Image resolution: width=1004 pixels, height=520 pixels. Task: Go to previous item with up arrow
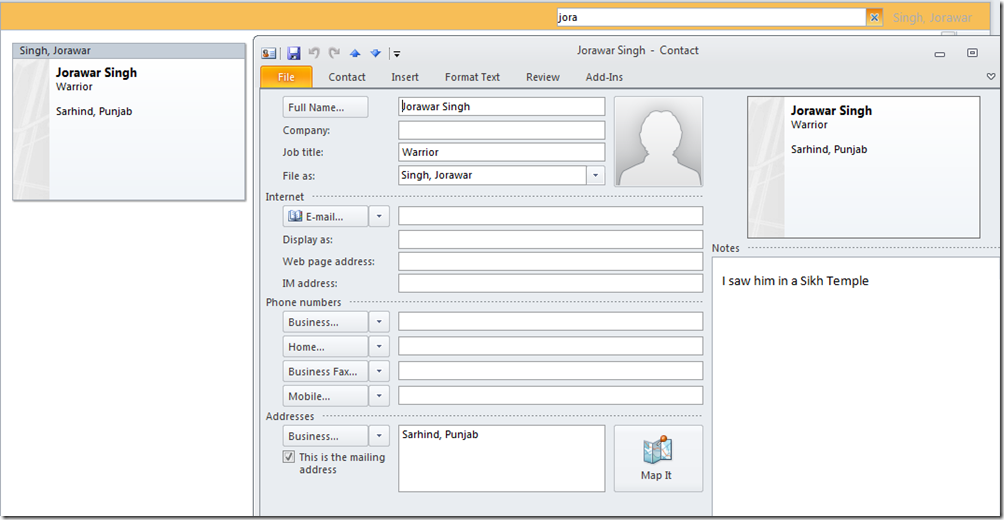click(x=355, y=53)
